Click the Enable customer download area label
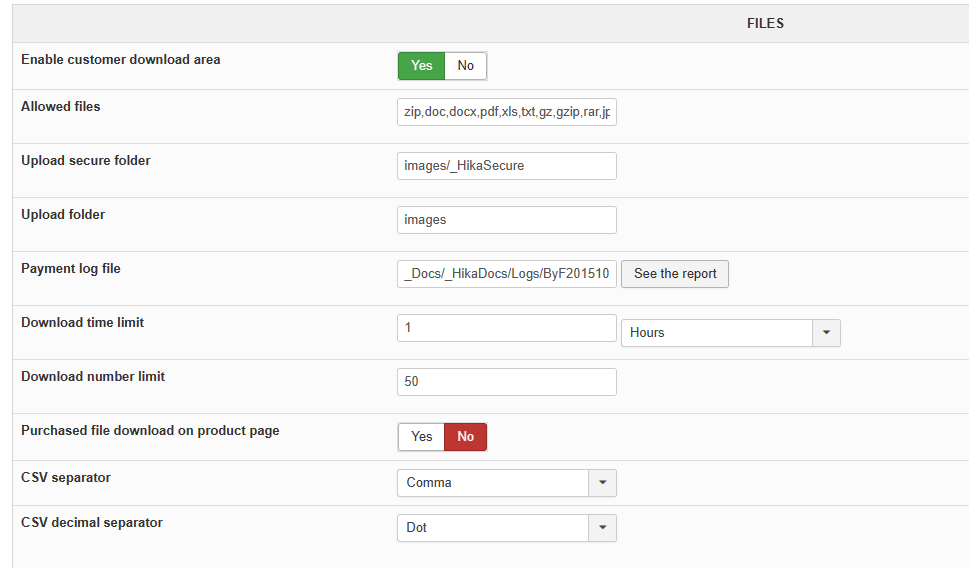Viewport: 969px width, 568px height. (121, 60)
